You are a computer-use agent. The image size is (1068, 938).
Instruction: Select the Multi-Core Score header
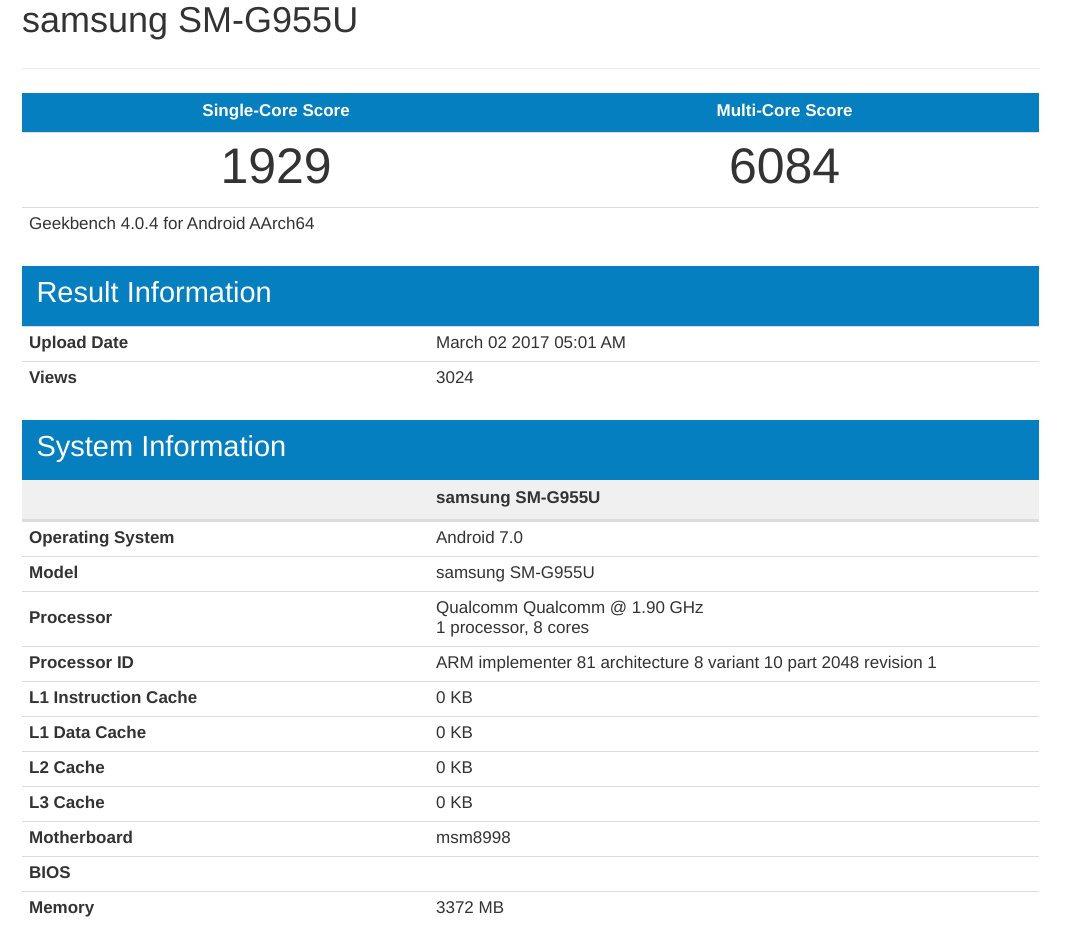(784, 110)
